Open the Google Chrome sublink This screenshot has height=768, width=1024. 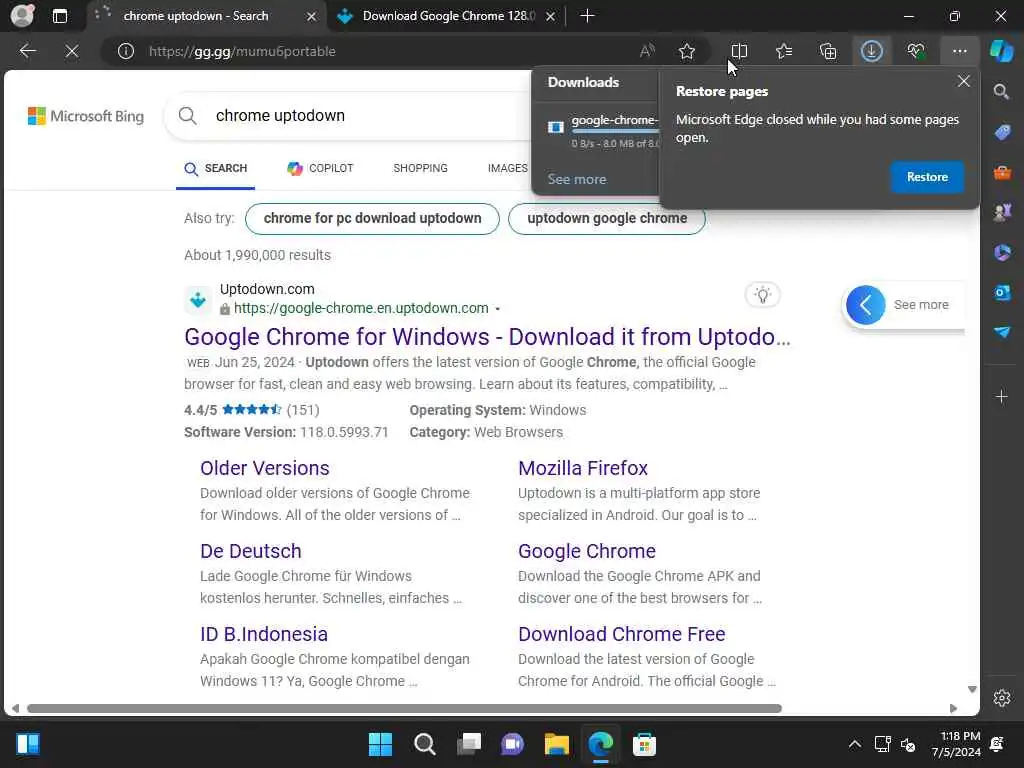click(586, 551)
